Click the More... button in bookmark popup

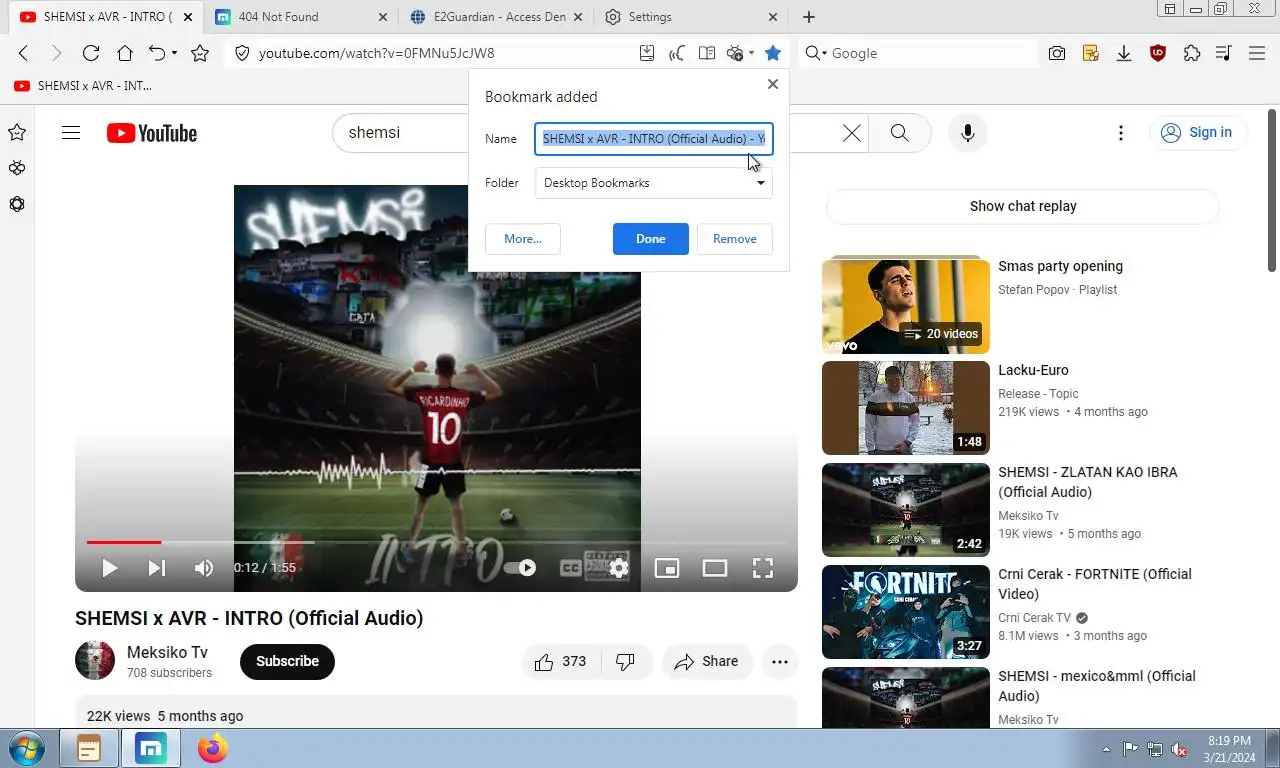pos(523,239)
